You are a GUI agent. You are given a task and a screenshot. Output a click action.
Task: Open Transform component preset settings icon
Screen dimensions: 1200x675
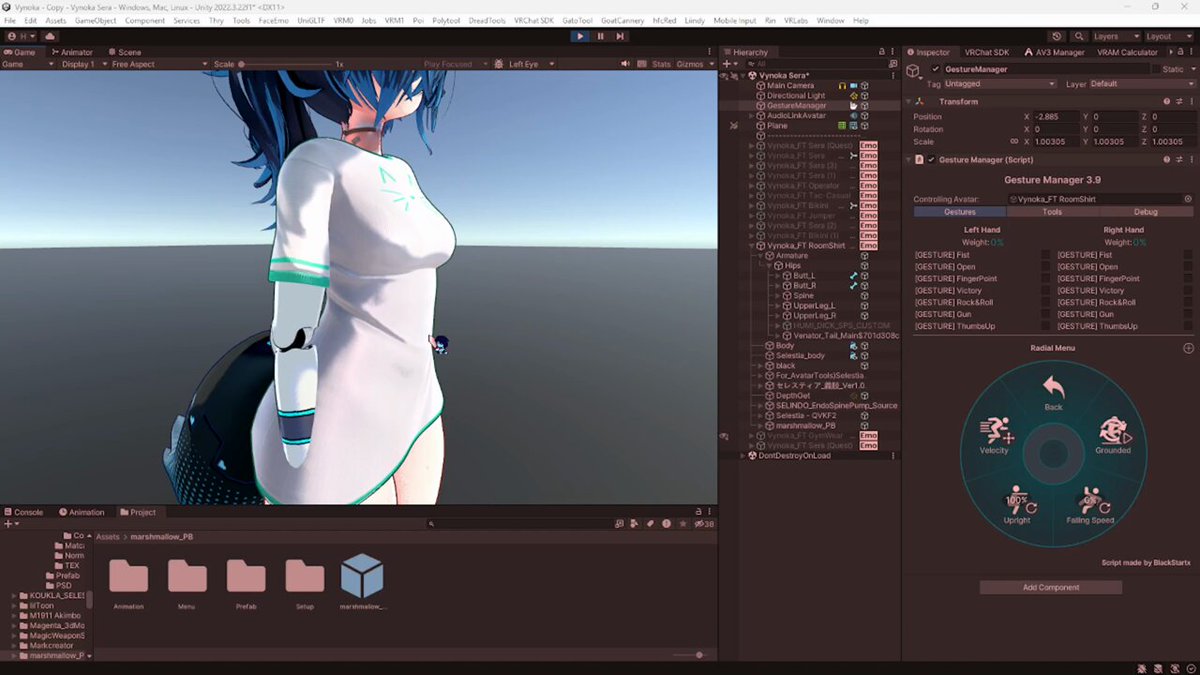coord(1179,102)
